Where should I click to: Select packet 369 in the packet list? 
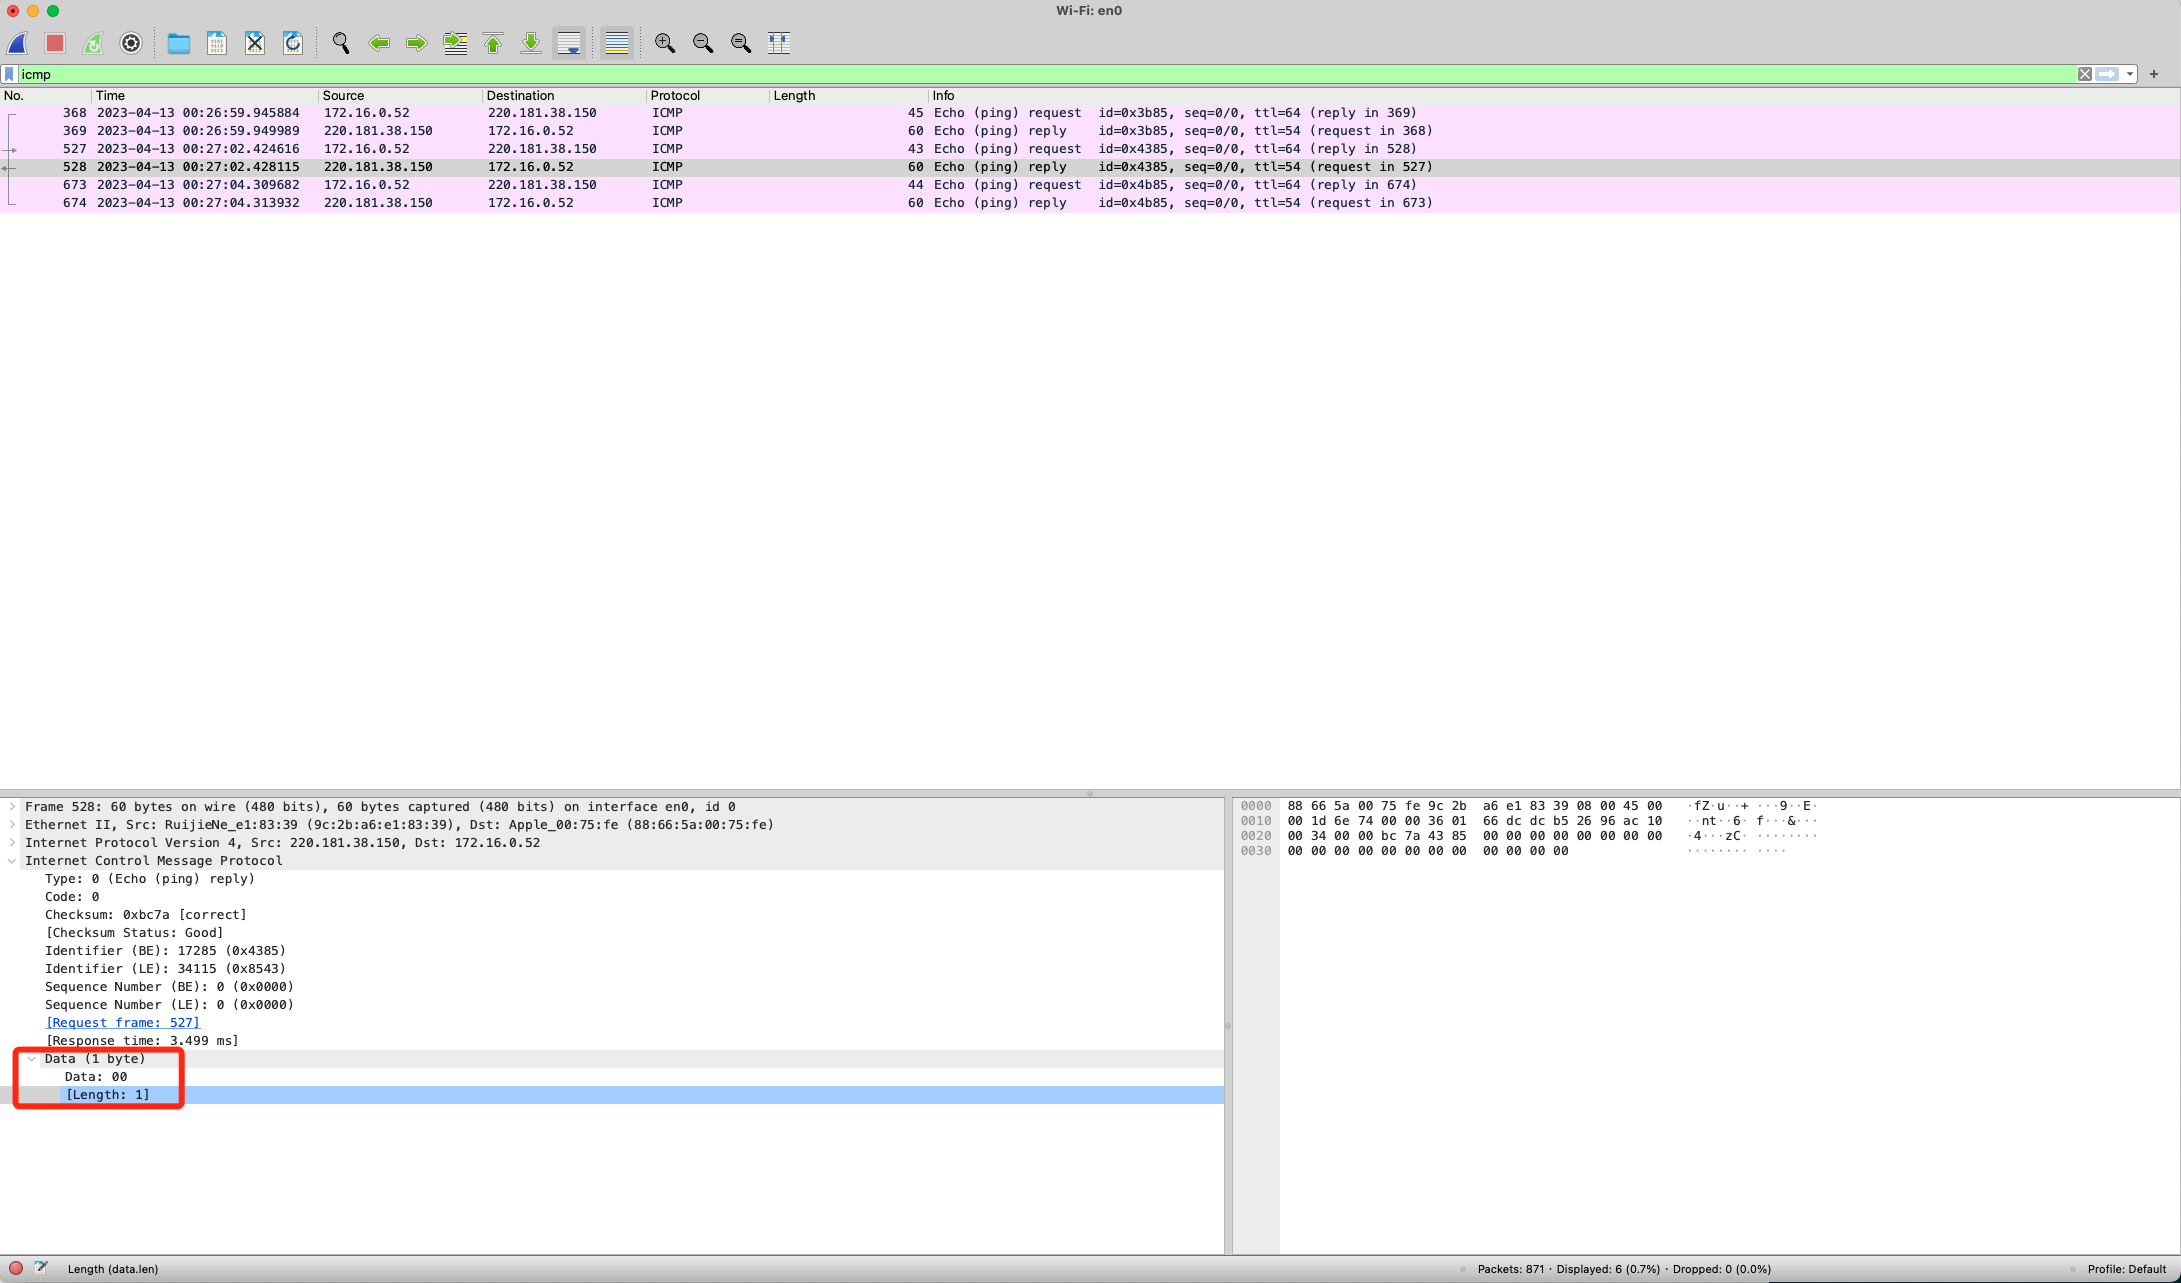point(600,130)
